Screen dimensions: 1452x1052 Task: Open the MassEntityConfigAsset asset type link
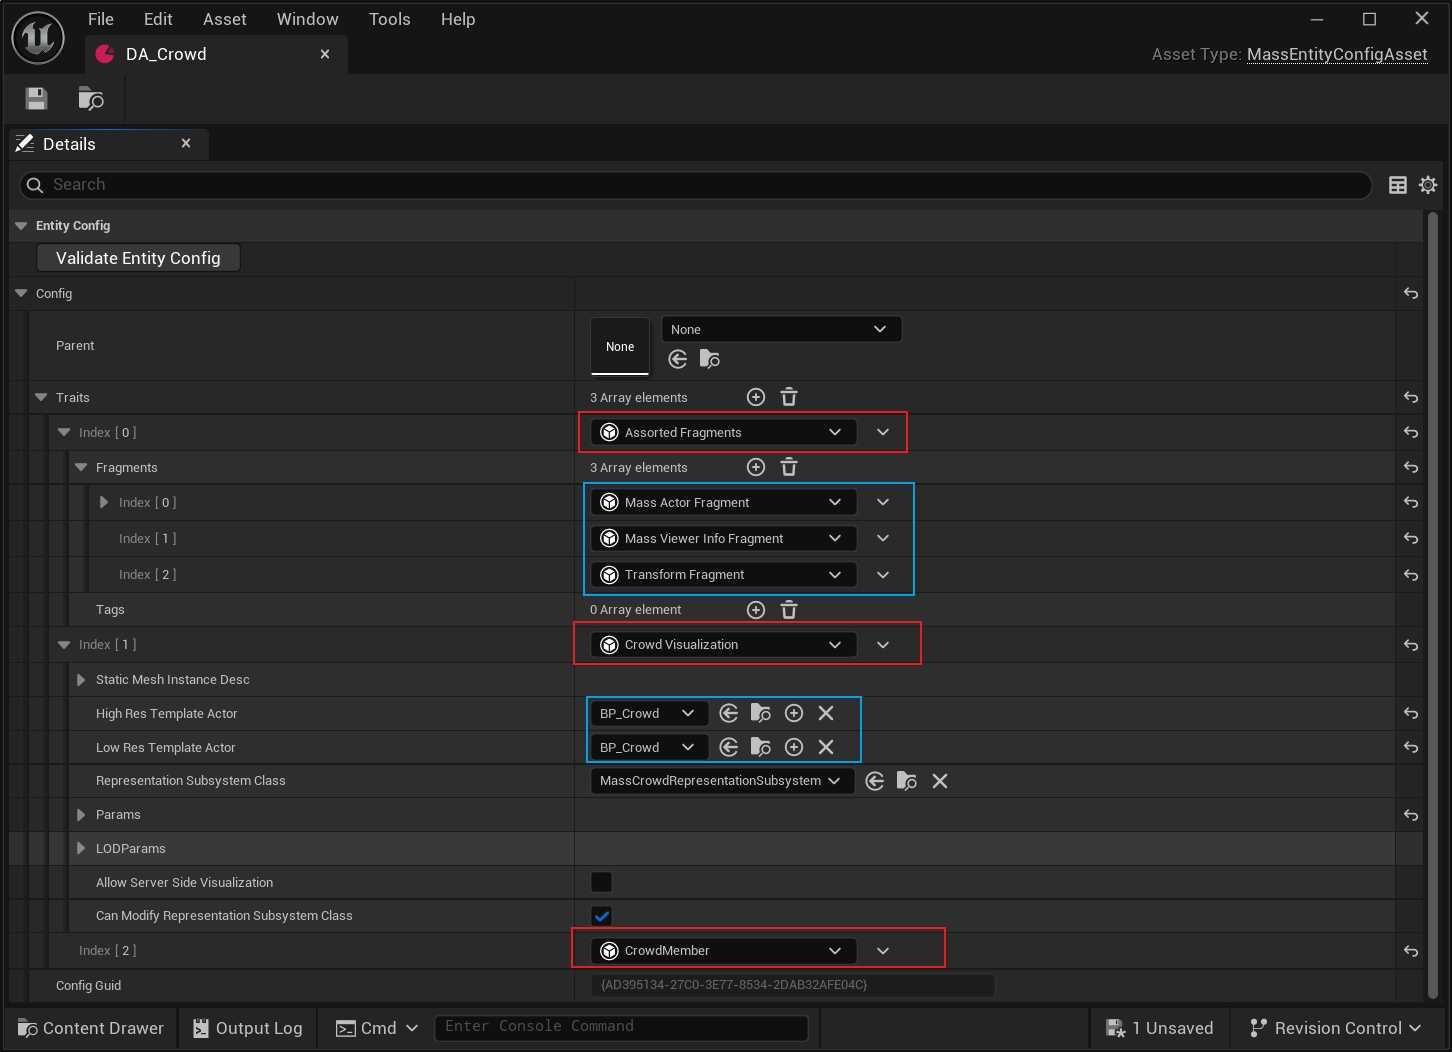coord(1337,54)
